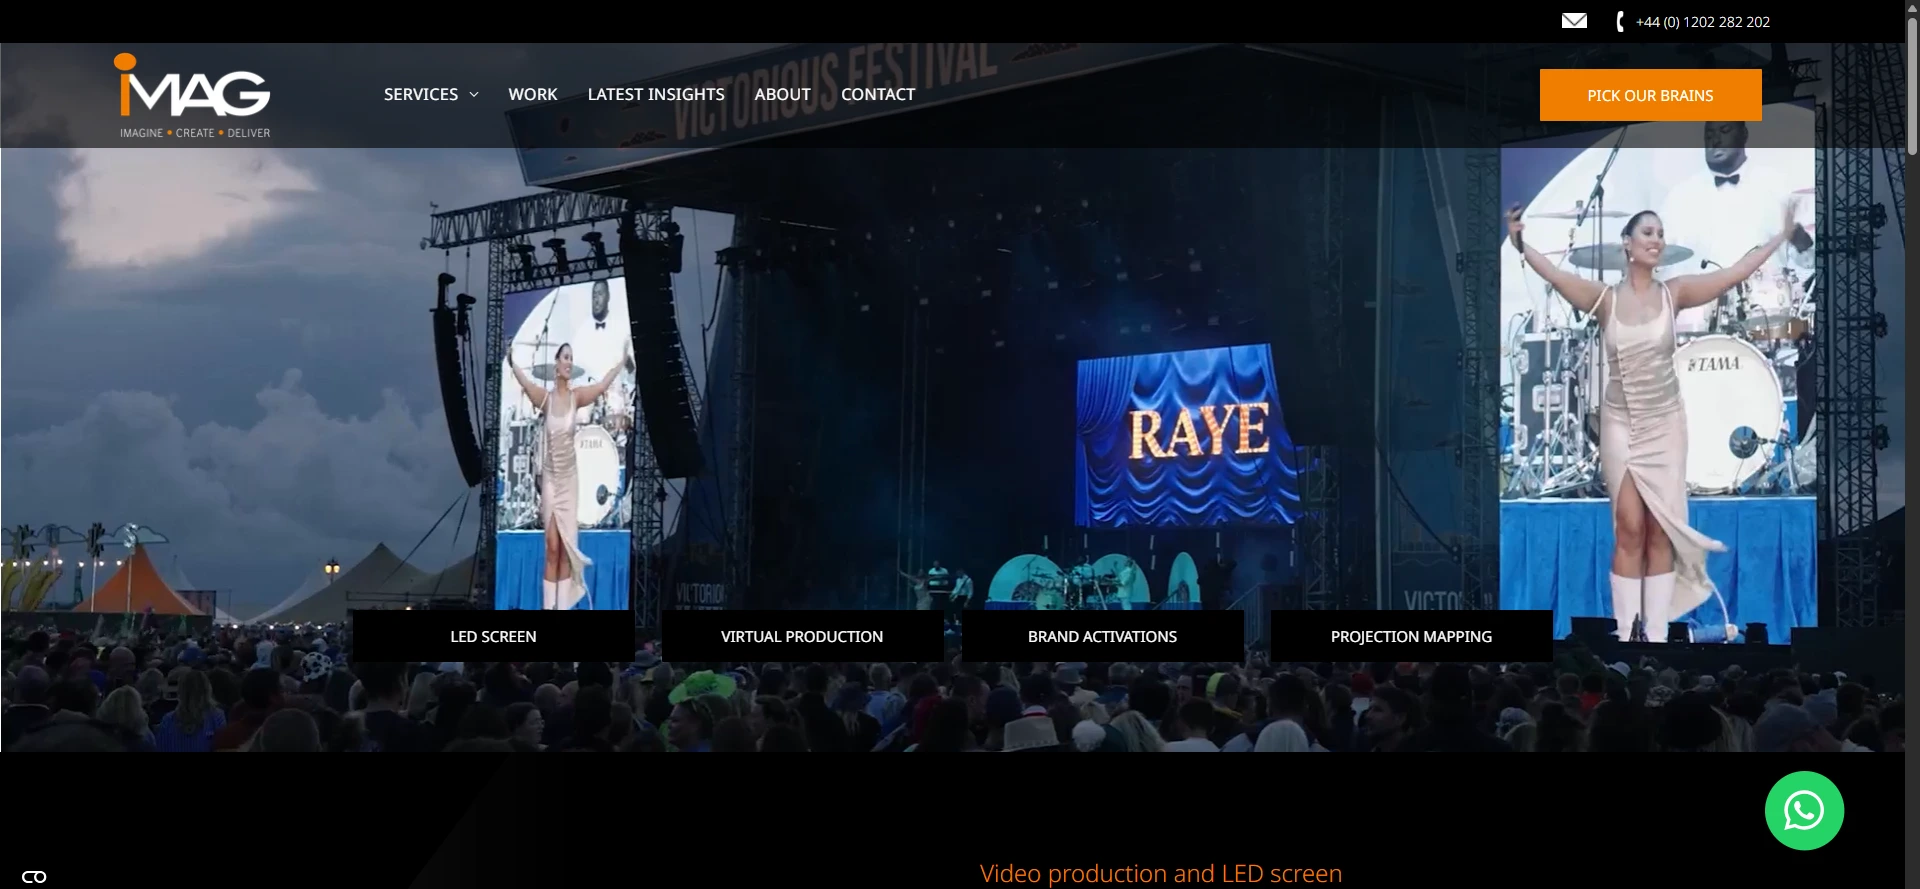Open the Services menu item

point(421,94)
